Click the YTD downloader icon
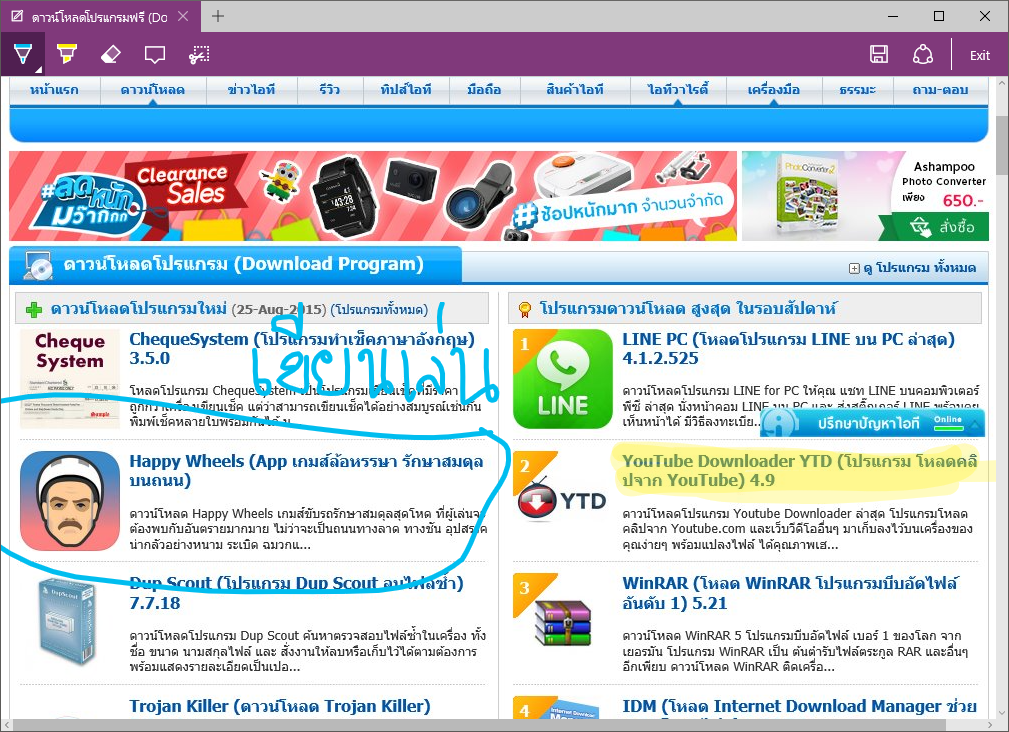 pyautogui.click(x=562, y=500)
